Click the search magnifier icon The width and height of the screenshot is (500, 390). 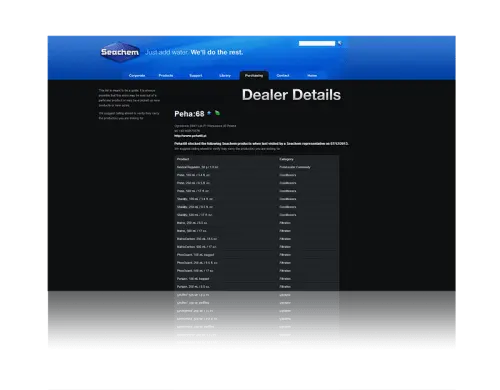340,43
